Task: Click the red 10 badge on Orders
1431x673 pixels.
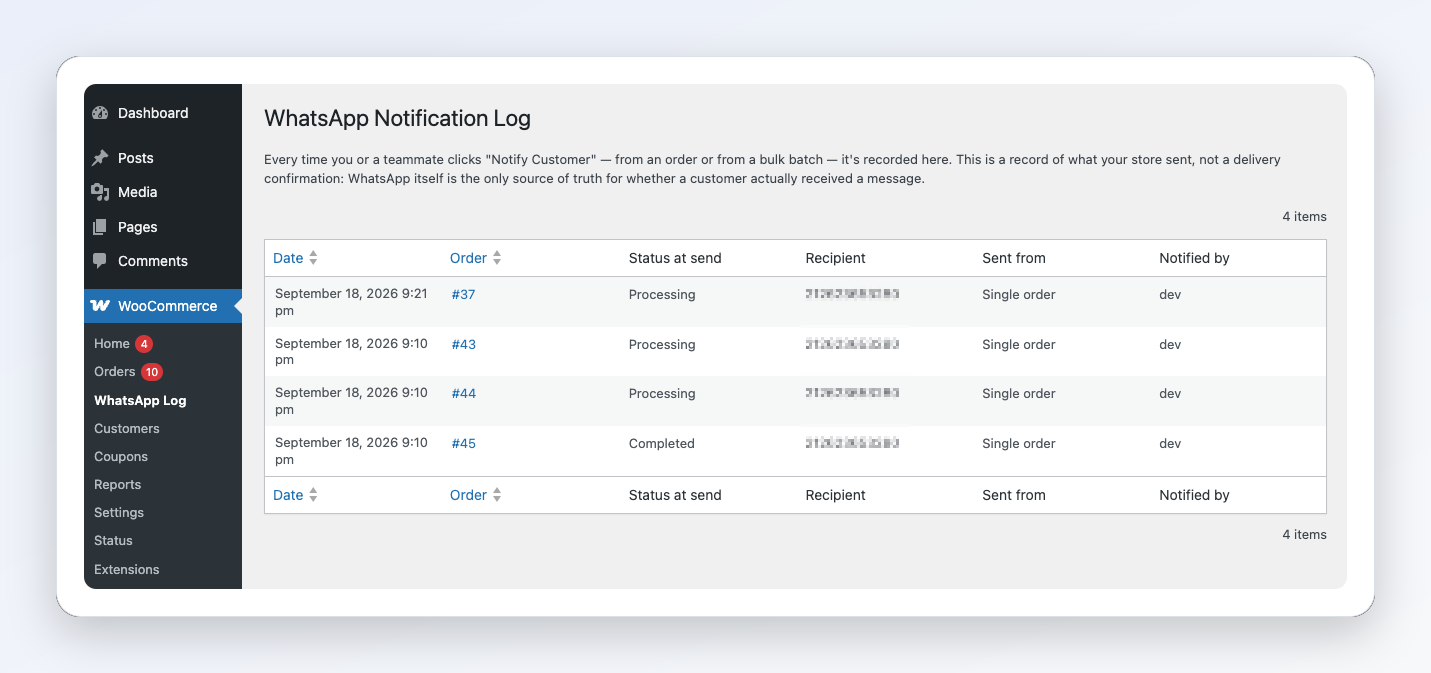Action: tap(151, 372)
